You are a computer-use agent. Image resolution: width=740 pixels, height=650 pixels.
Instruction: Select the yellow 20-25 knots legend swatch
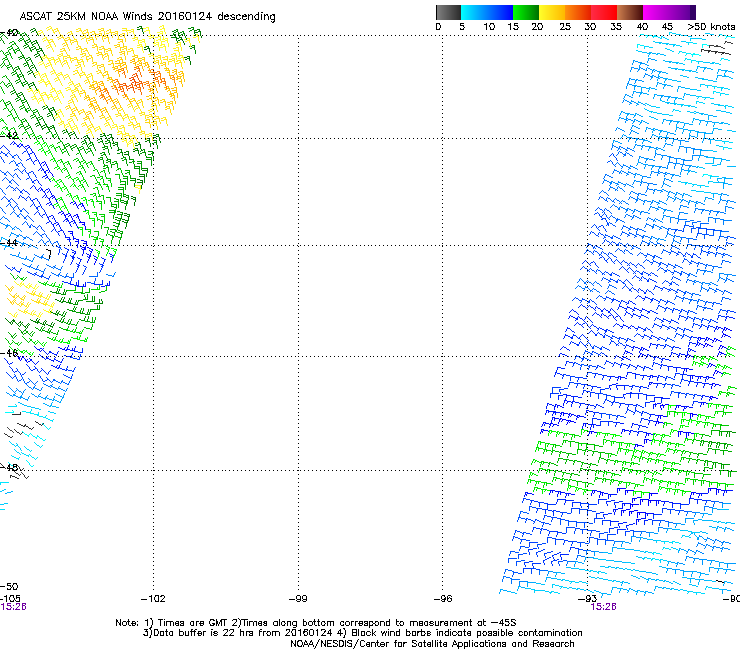(552, 12)
